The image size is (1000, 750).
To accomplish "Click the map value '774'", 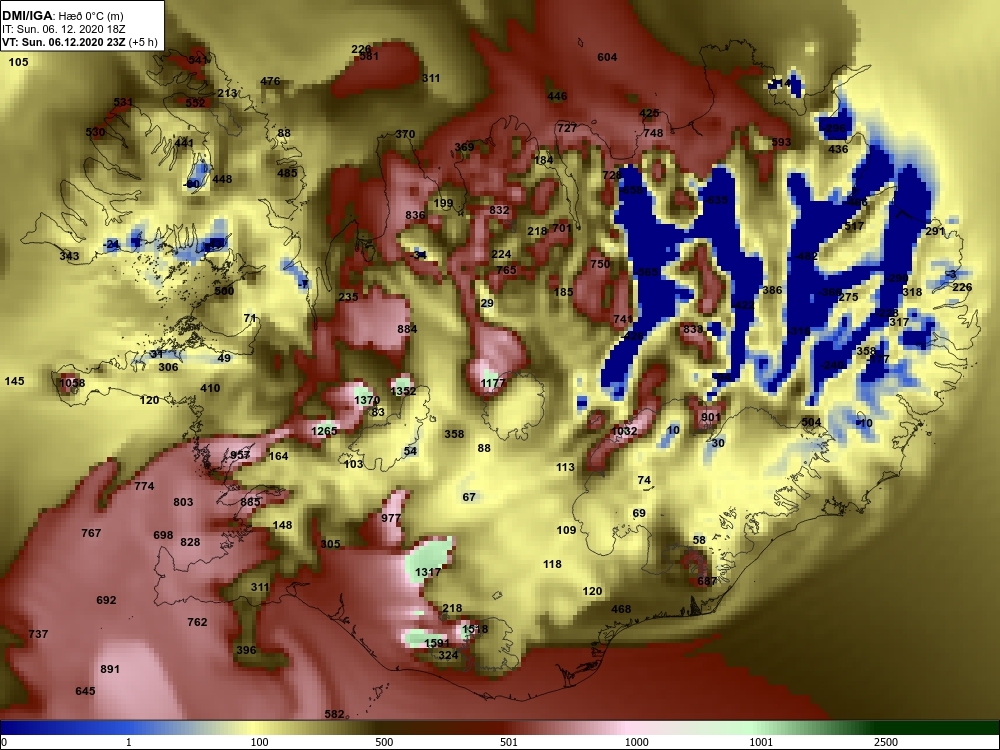I will point(144,486).
